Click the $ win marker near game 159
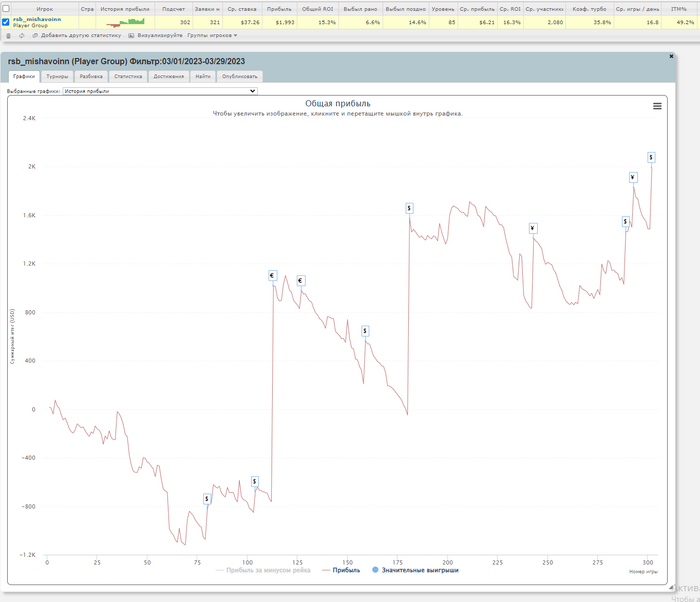700x602 pixels. click(x=365, y=331)
